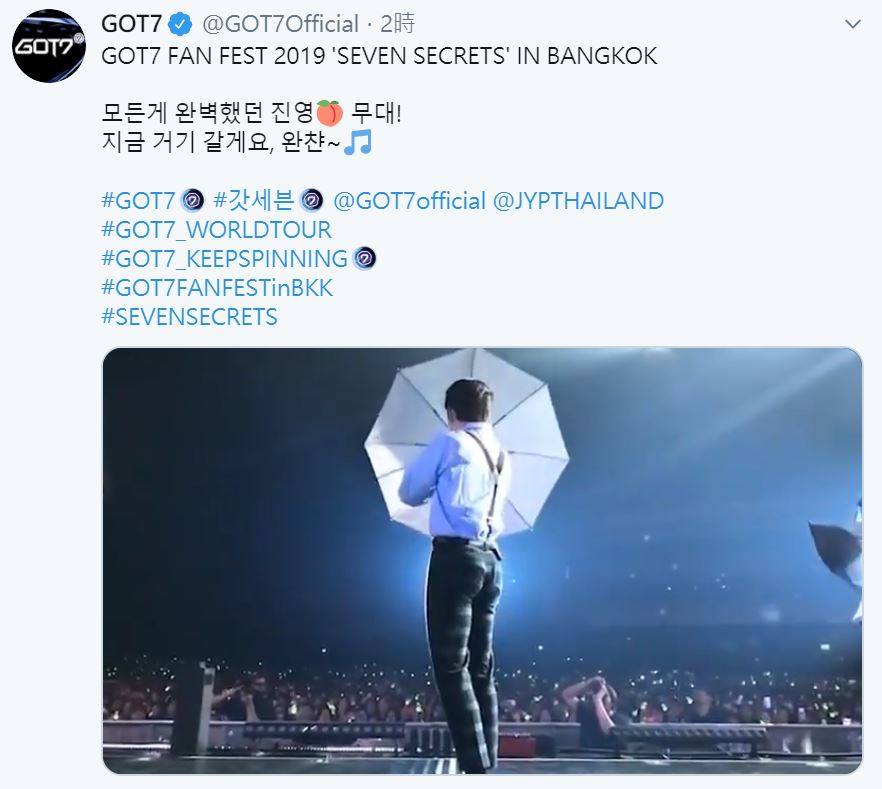
Task: Click the @GOT7Official handle
Action: (281, 23)
